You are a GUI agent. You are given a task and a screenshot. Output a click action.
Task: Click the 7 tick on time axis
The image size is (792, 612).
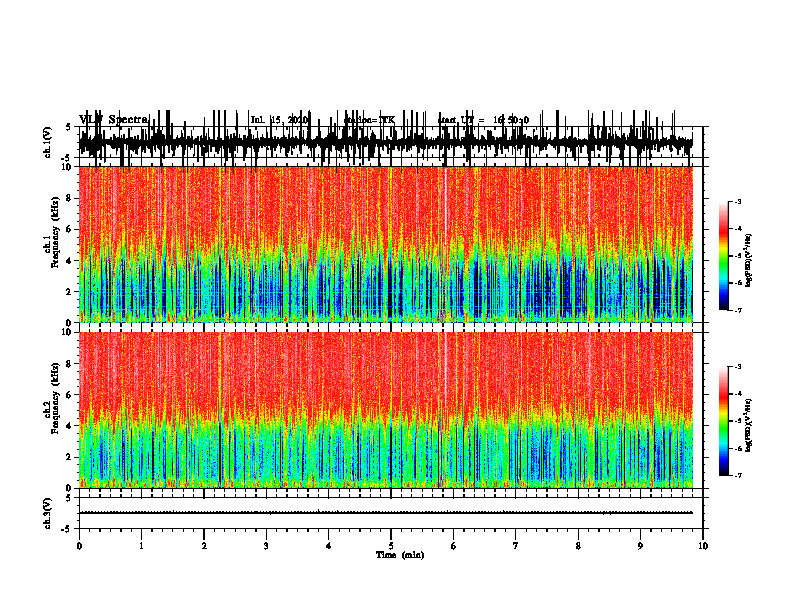tap(516, 546)
